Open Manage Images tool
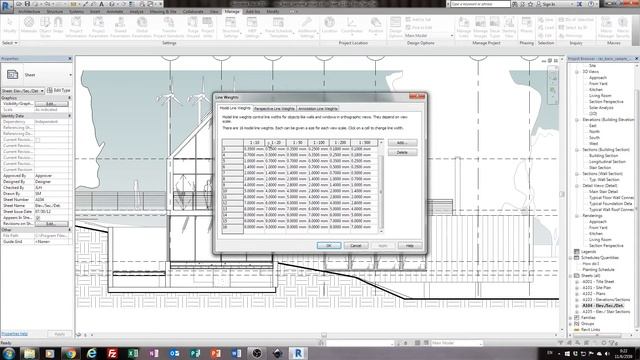The image size is (640, 360). tap(480, 27)
